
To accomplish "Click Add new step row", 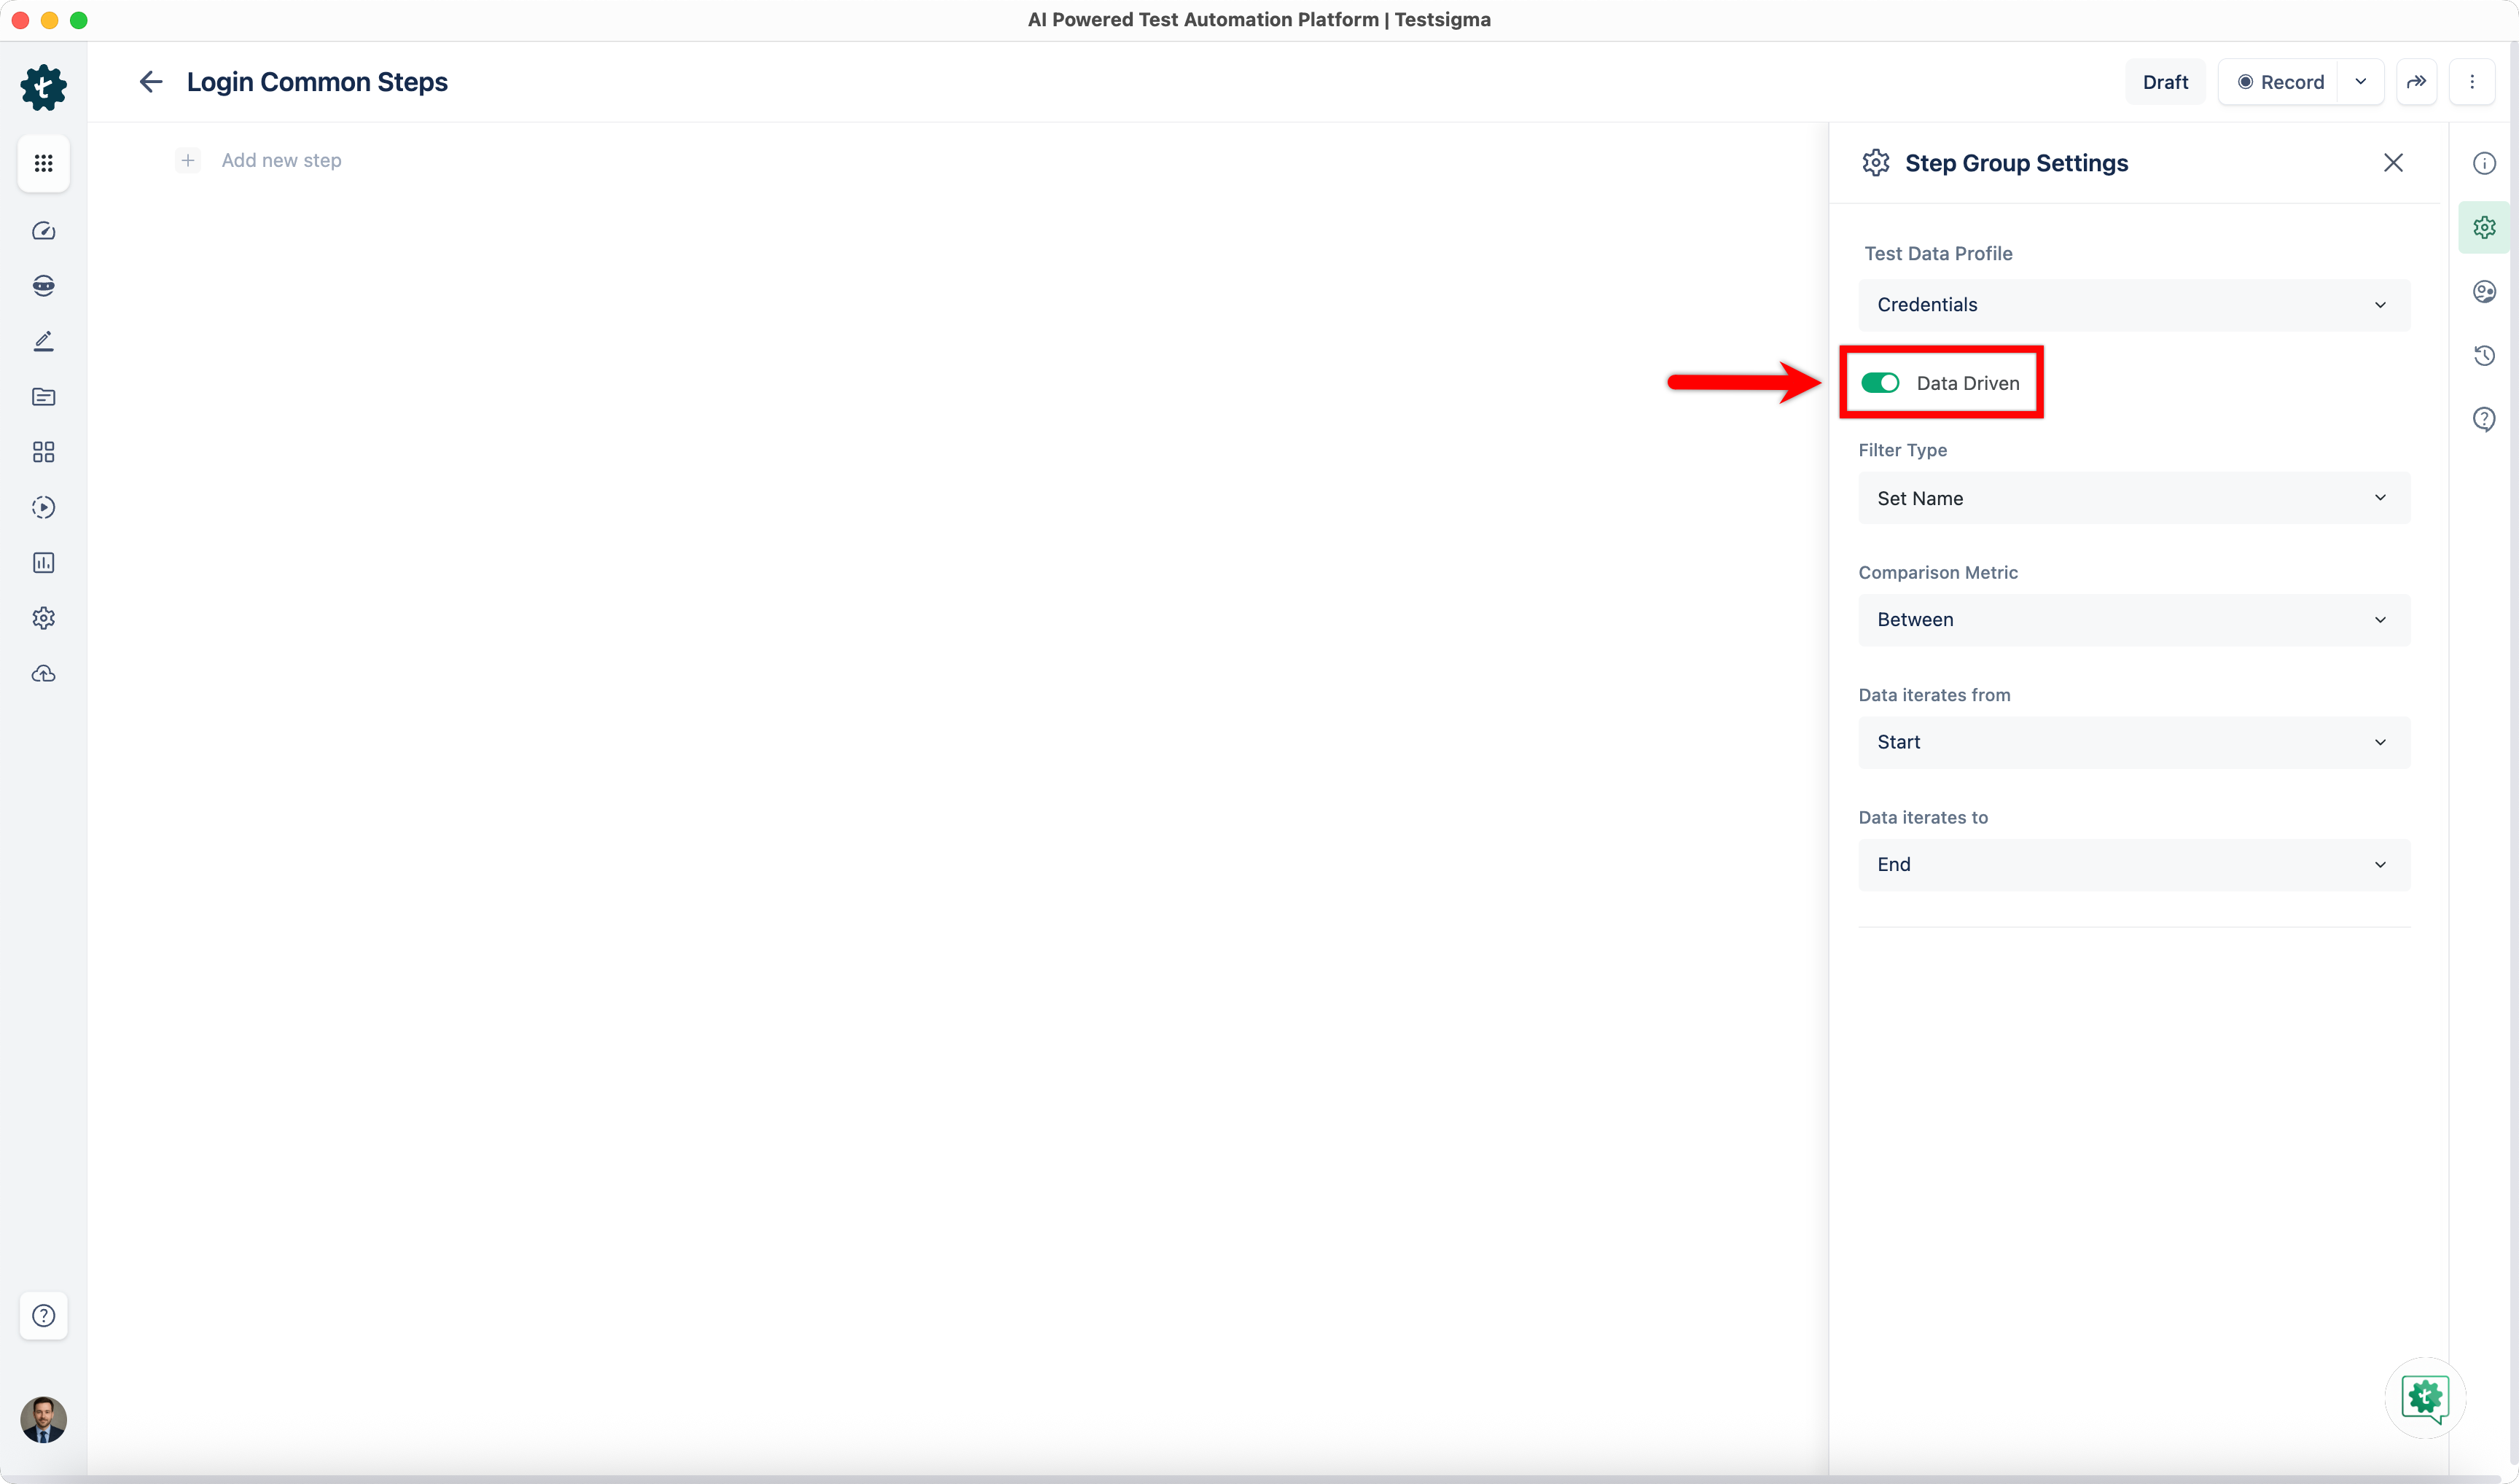I will (280, 160).
